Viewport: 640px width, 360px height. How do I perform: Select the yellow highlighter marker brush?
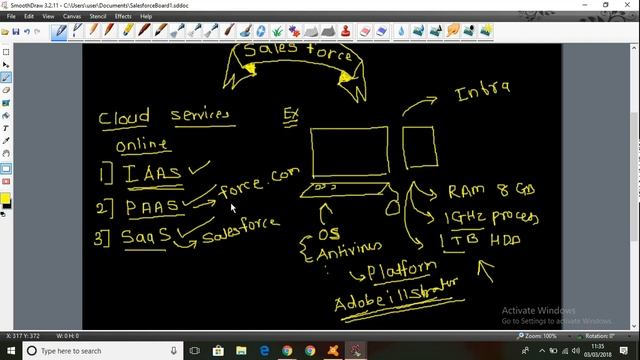coord(127,31)
